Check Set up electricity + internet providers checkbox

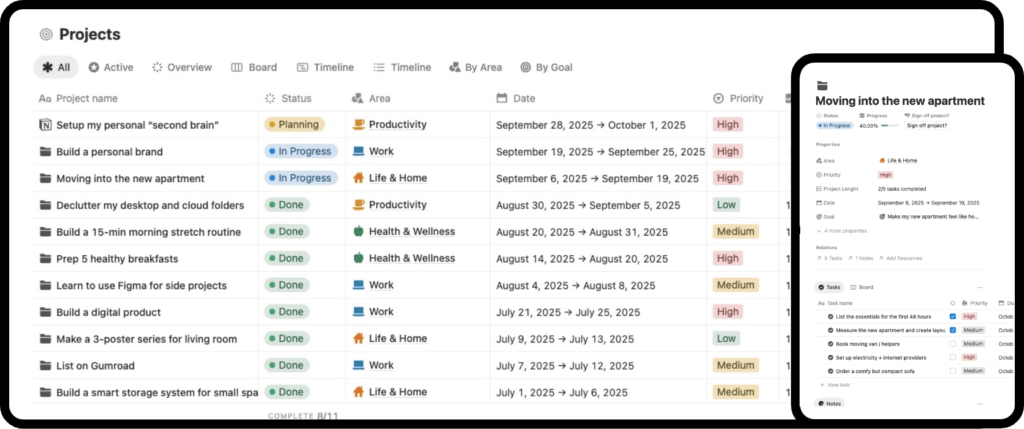(x=953, y=357)
